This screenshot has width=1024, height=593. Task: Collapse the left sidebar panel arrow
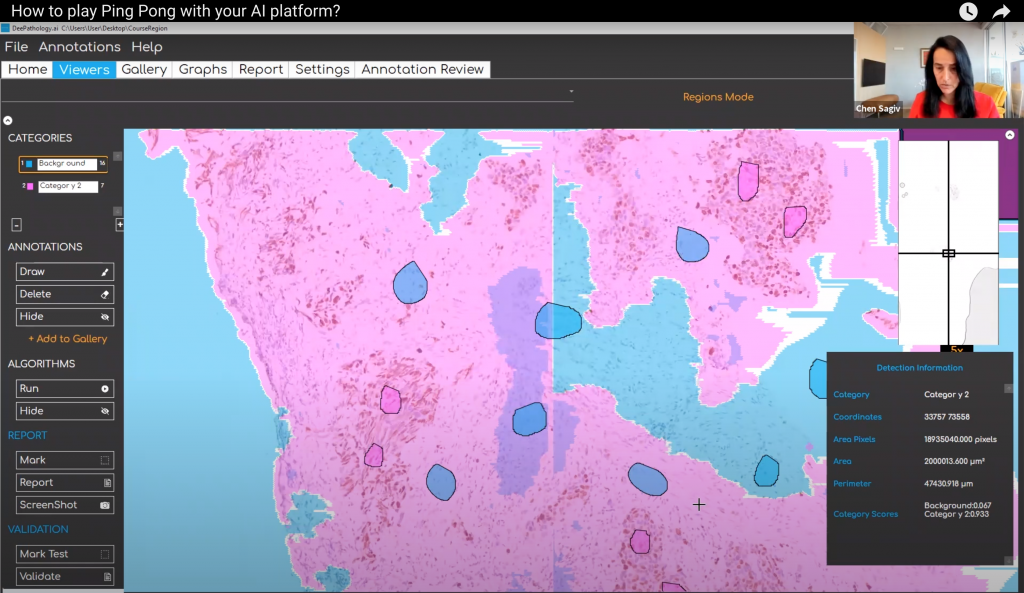point(8,120)
